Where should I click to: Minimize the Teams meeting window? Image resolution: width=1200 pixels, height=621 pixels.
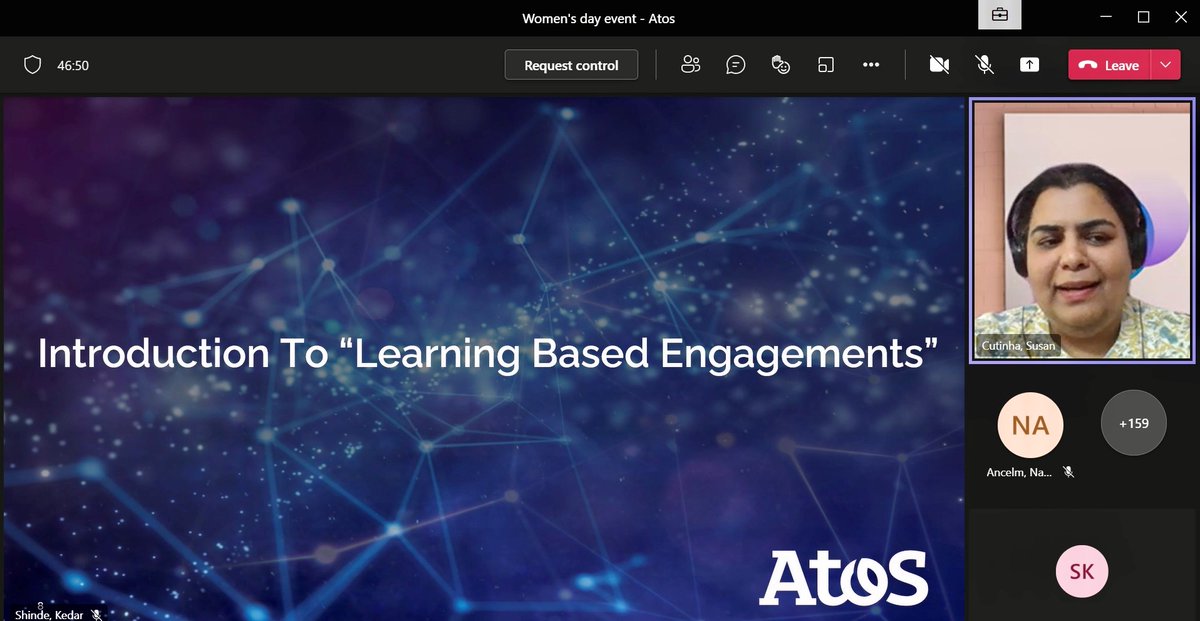pyautogui.click(x=1106, y=17)
